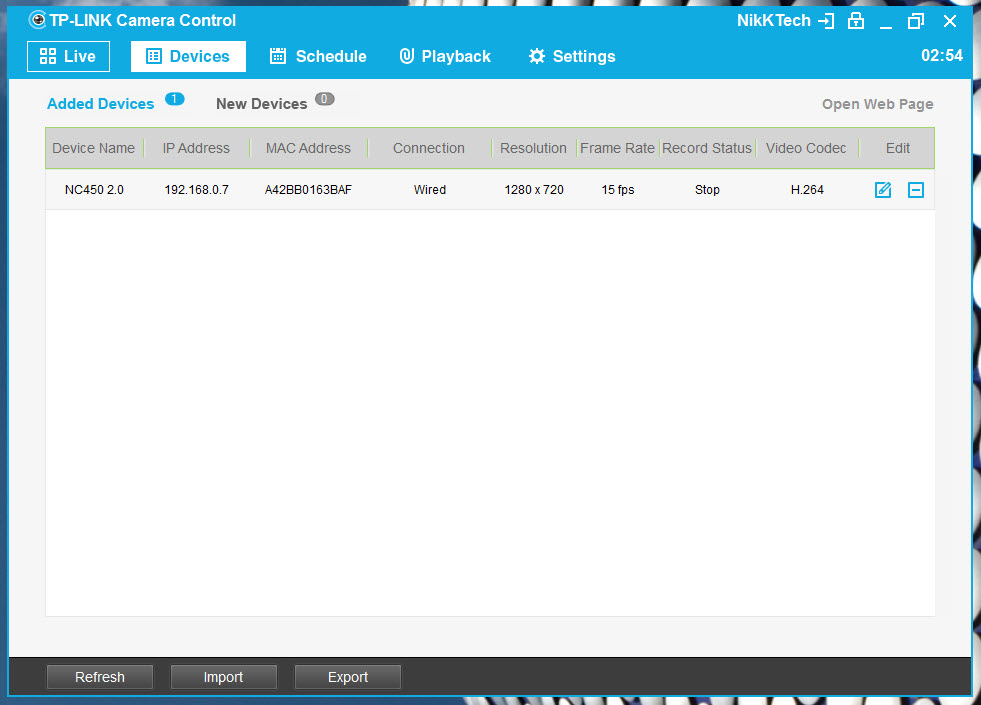Viewport: 981px width, 705px height.
Task: Click the 15 fps cell
Action: point(618,190)
